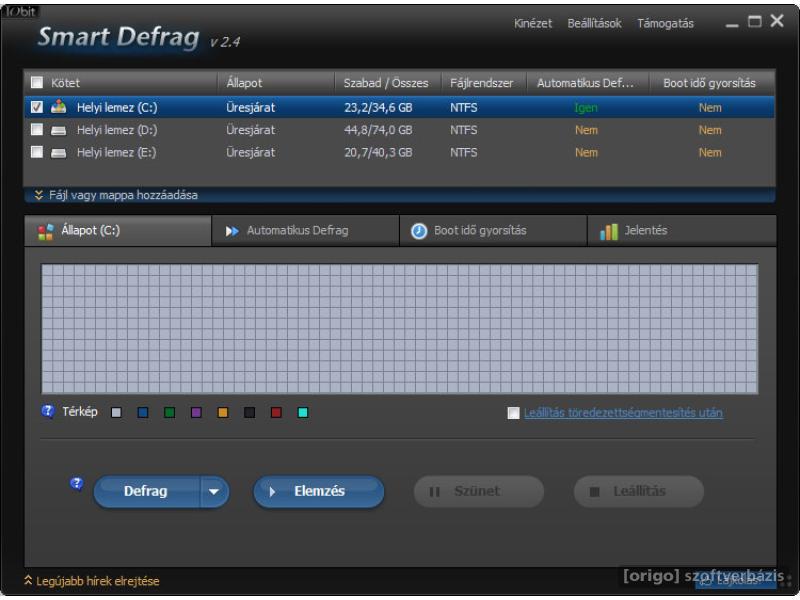Click the stop square icon in Leállítás

pyautogui.click(x=594, y=492)
